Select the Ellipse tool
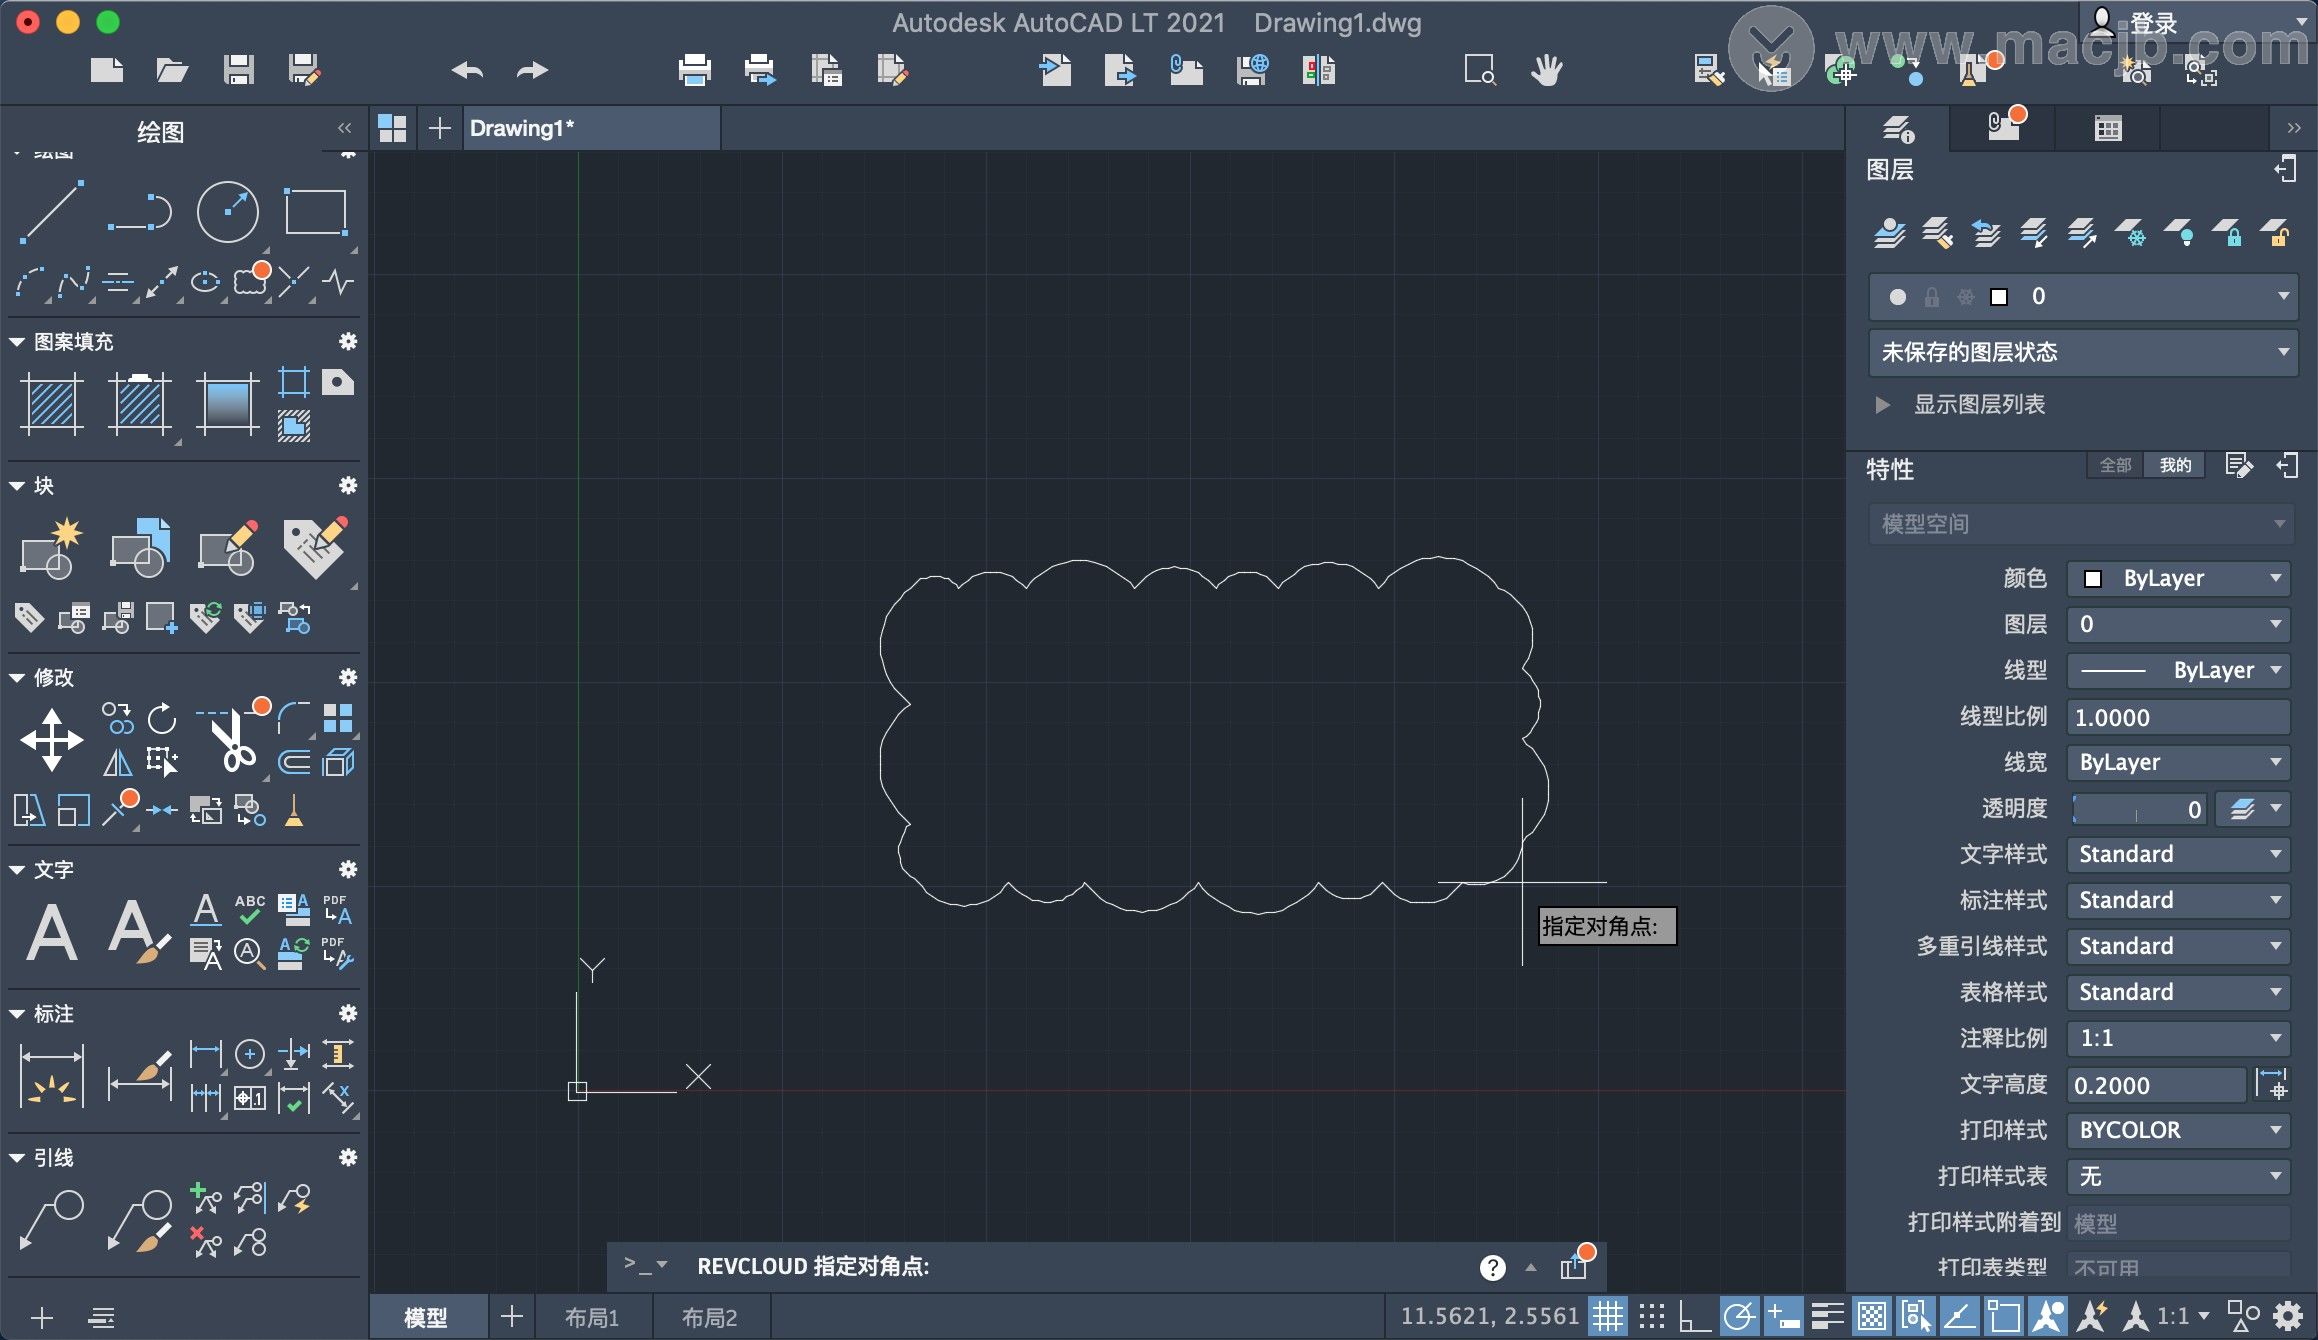This screenshot has height=1340, width=2318. coord(206,282)
